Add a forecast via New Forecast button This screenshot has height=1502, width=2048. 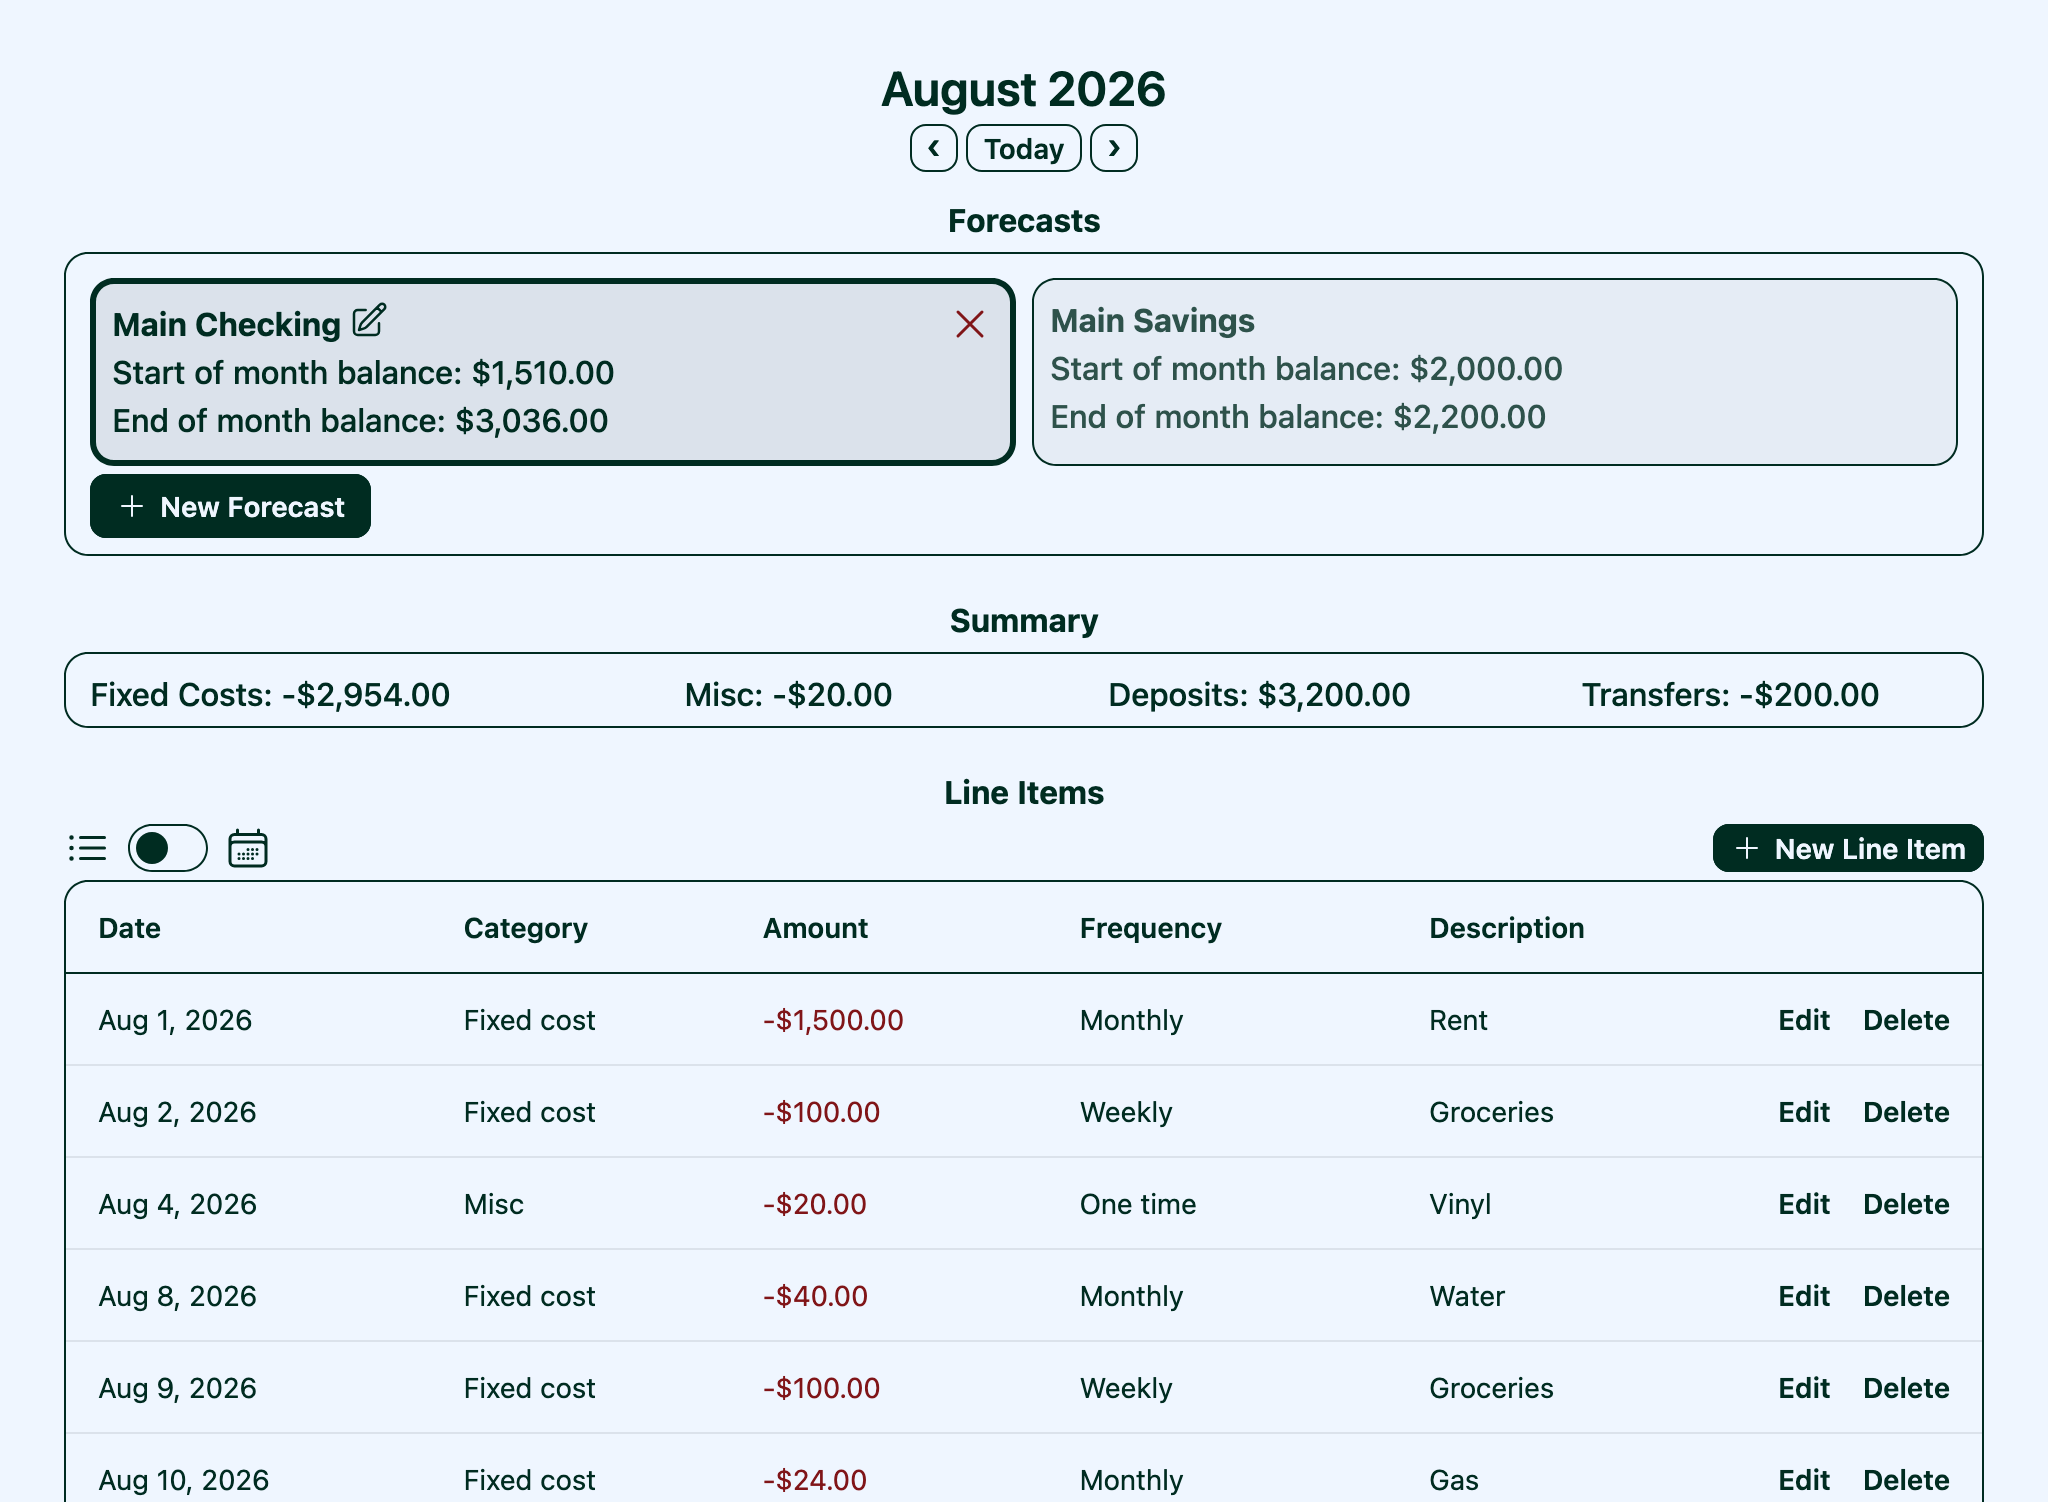tap(231, 506)
